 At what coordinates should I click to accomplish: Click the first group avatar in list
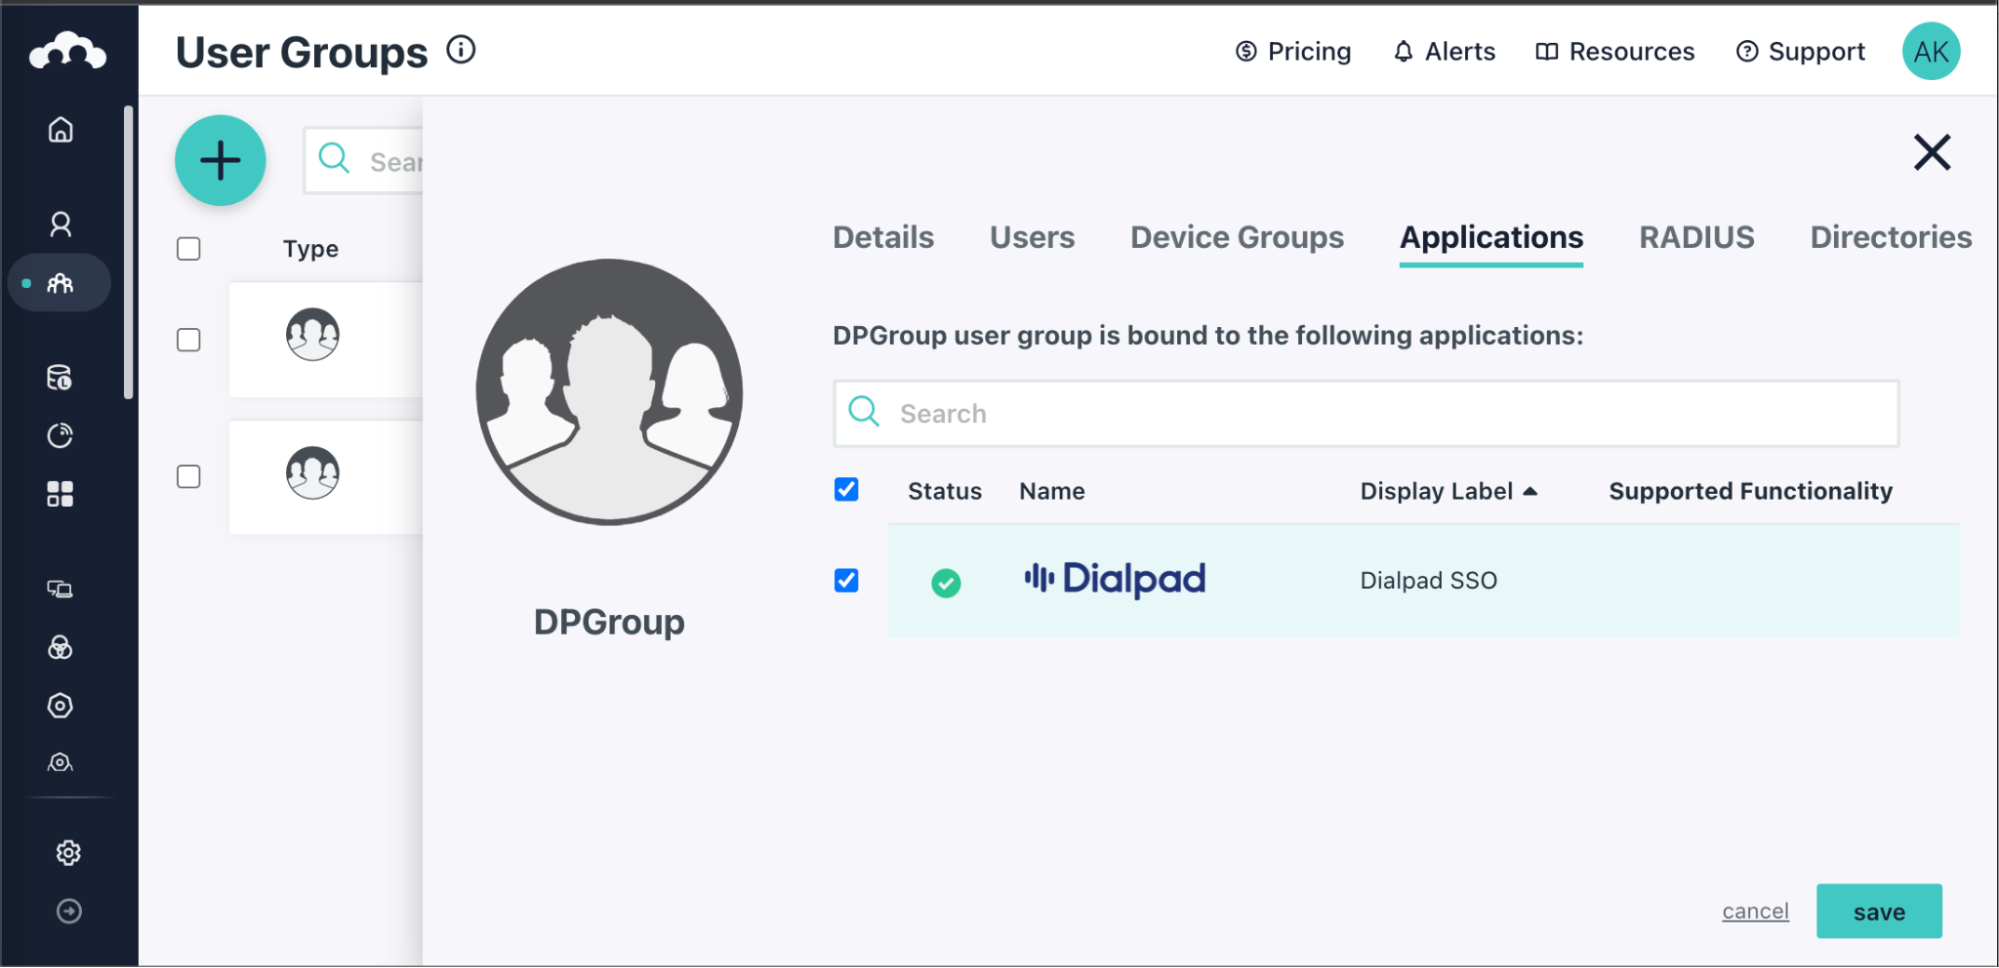[313, 334]
